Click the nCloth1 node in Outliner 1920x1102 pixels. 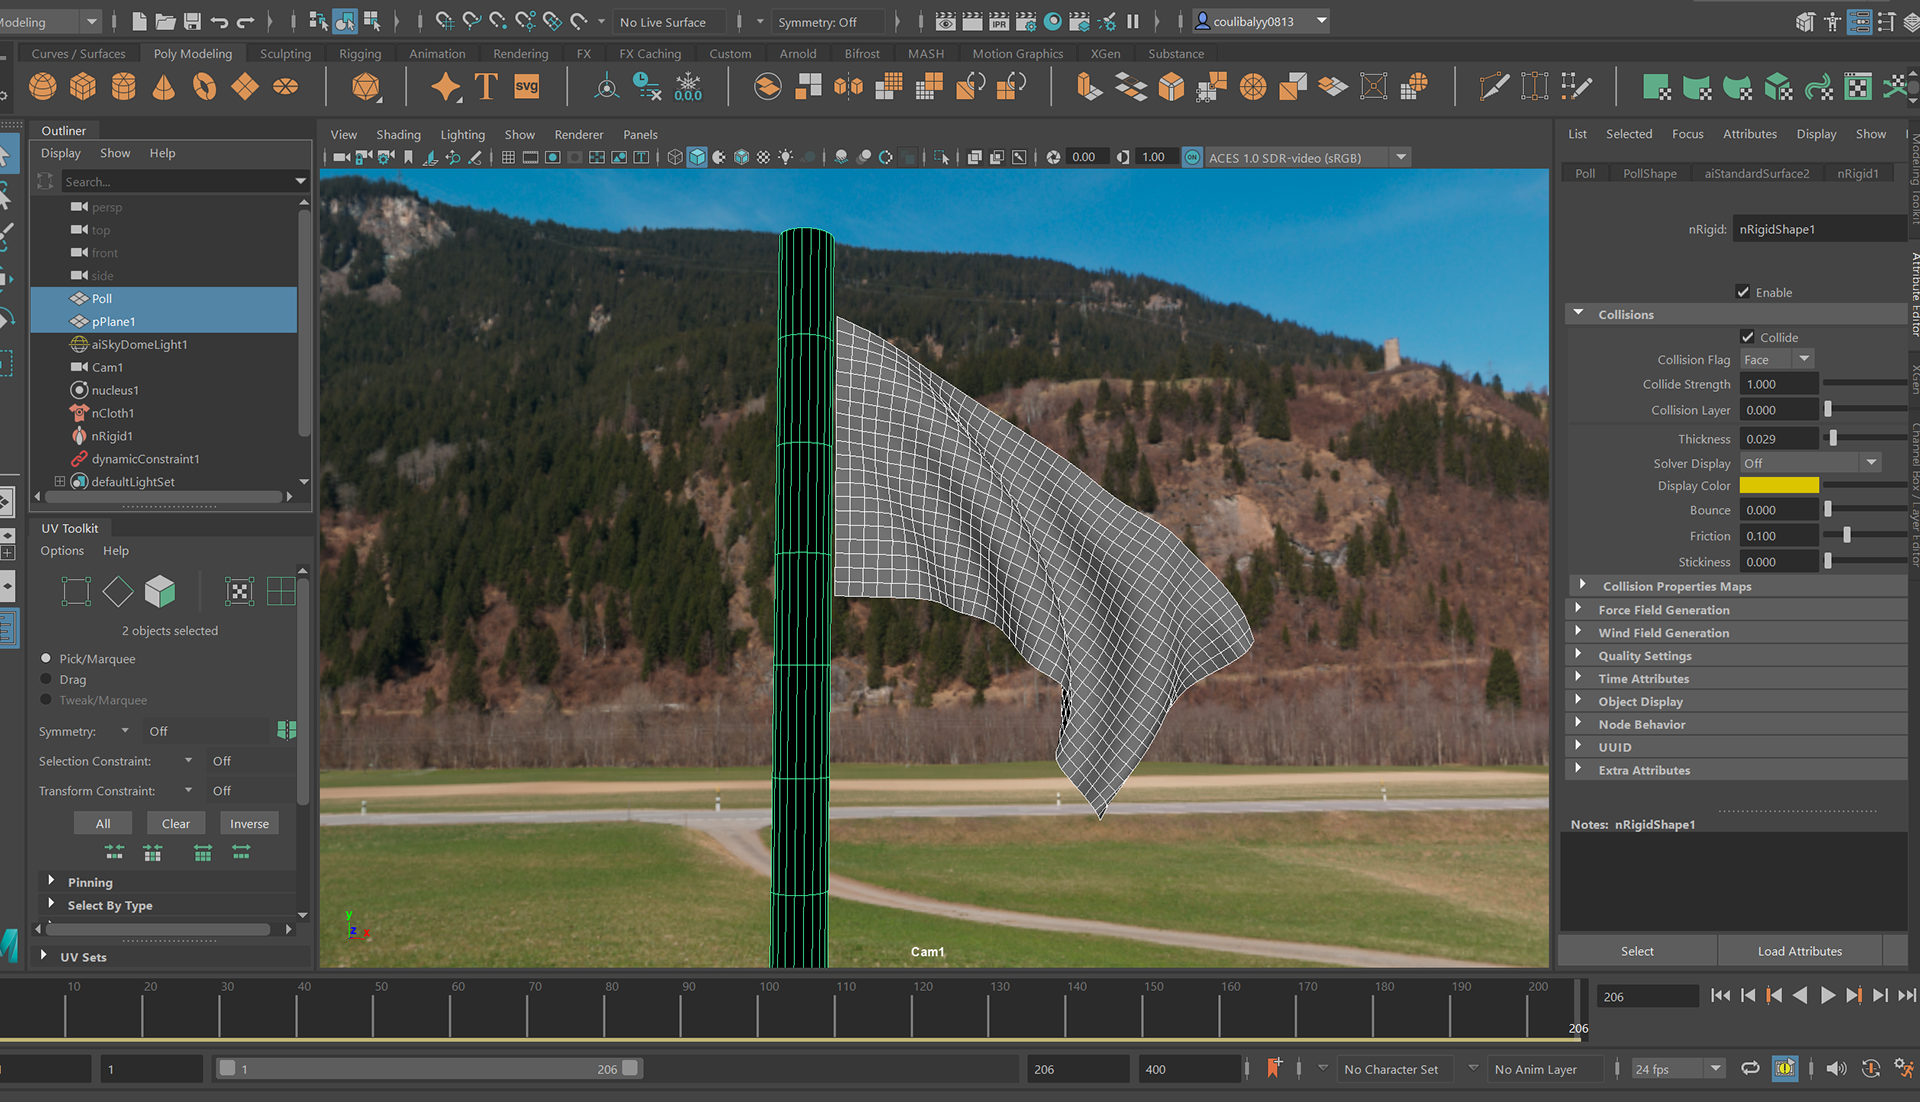pyautogui.click(x=112, y=413)
